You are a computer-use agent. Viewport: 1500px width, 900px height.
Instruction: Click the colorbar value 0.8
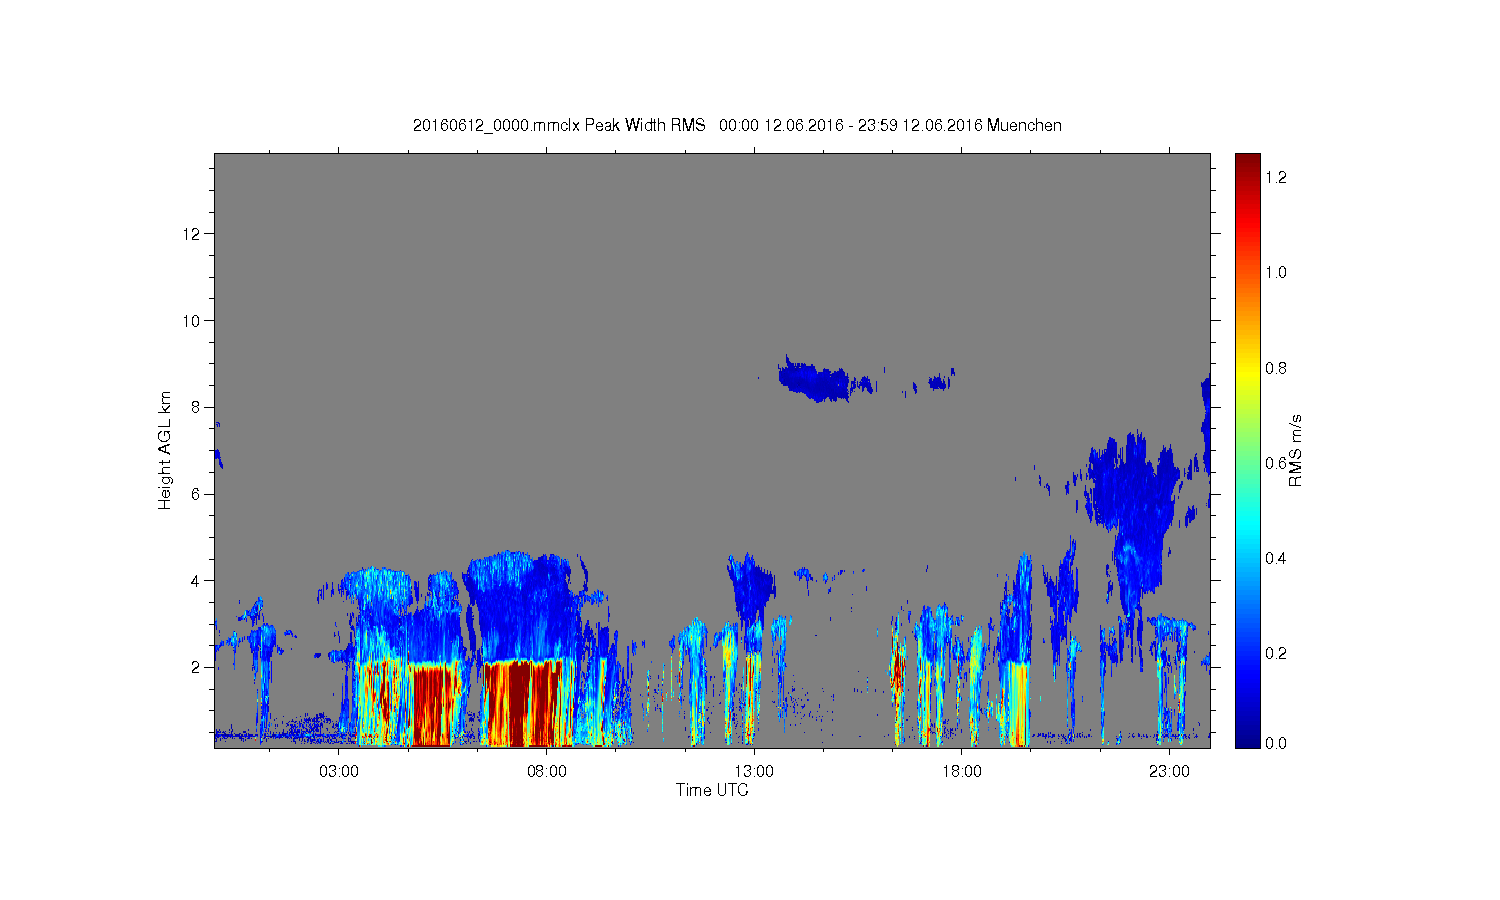point(1276,368)
